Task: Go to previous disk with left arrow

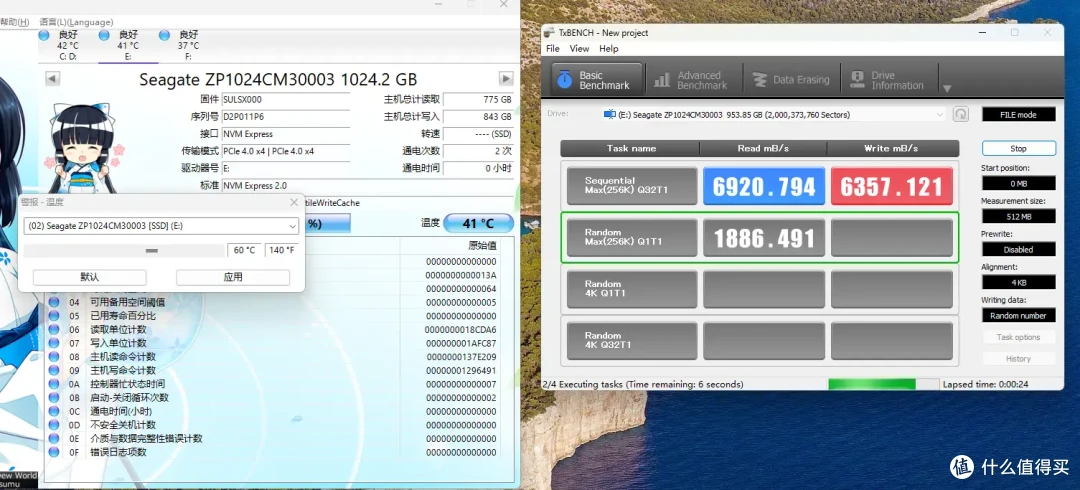Action: (x=52, y=79)
